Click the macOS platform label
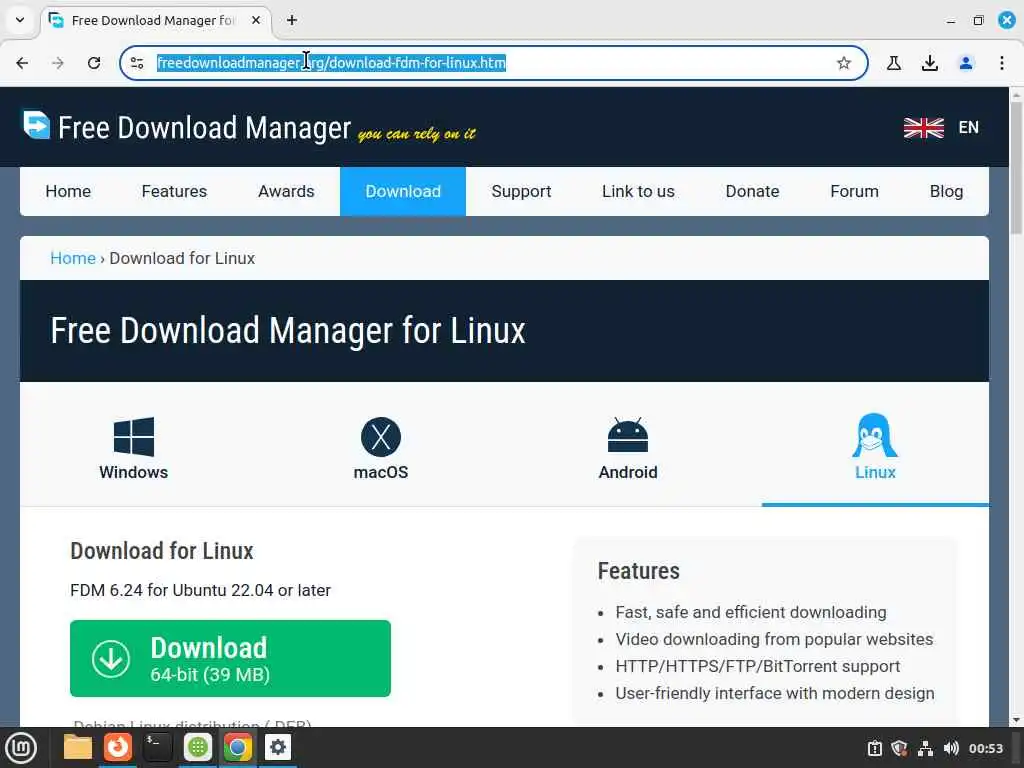 (x=381, y=472)
